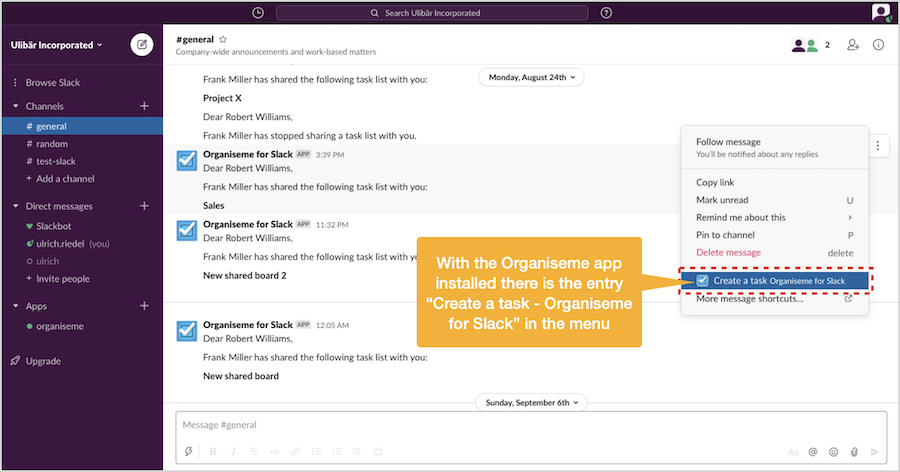
Task: Choose Pin to channel
Action: 774,235
